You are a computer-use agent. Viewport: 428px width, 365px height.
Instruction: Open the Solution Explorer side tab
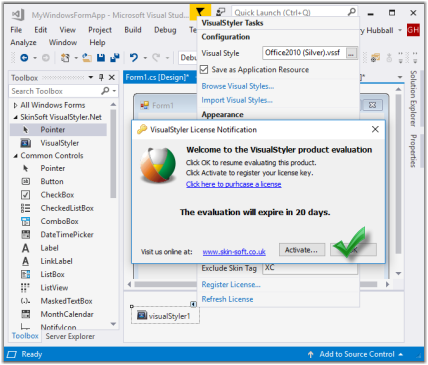413,99
